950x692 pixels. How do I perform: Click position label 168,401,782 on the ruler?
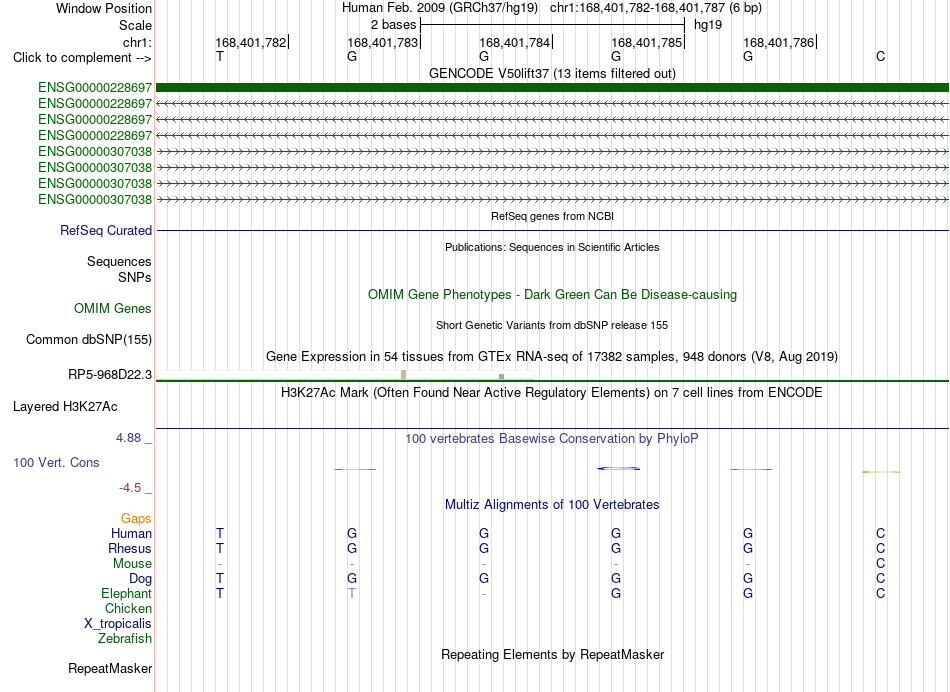coord(251,42)
